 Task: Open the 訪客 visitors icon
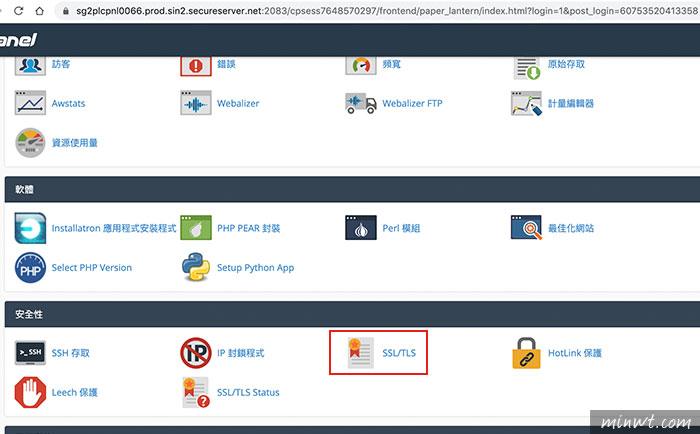[x=30, y=66]
